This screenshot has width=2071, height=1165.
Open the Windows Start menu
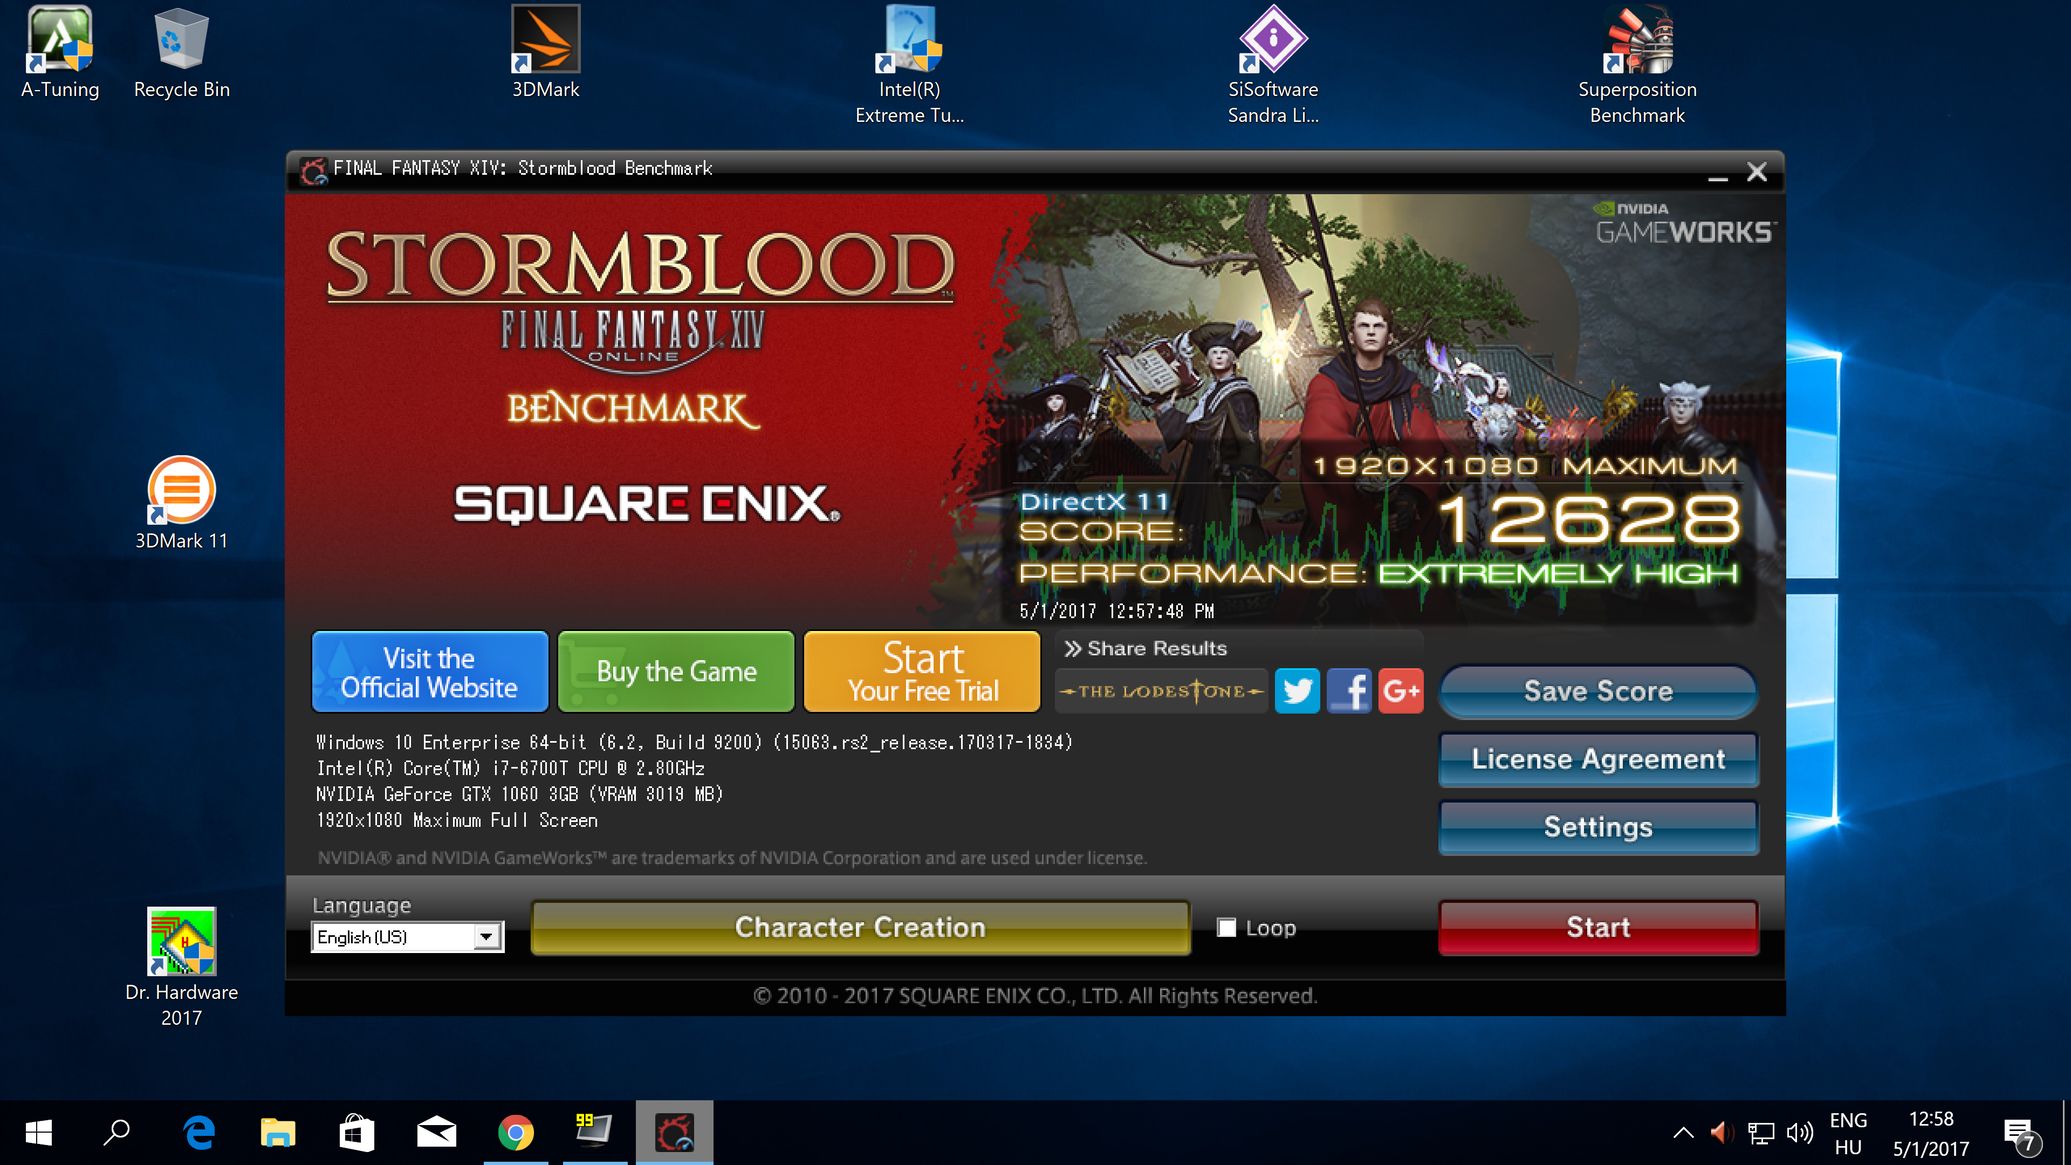point(38,1133)
